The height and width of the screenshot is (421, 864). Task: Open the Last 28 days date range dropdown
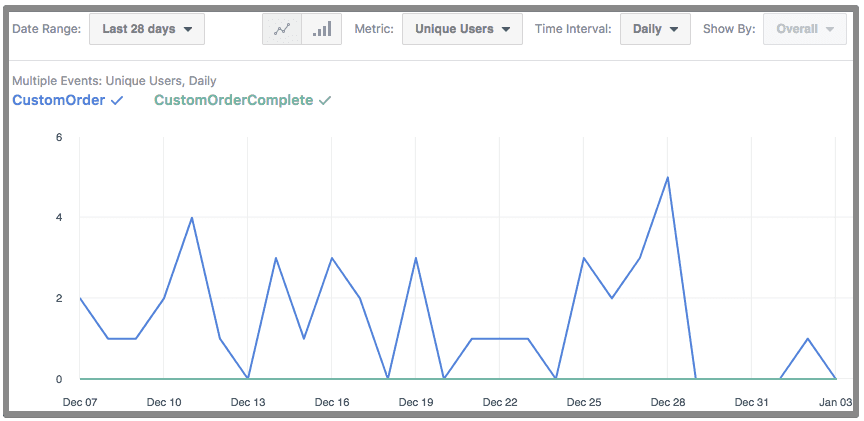[147, 29]
